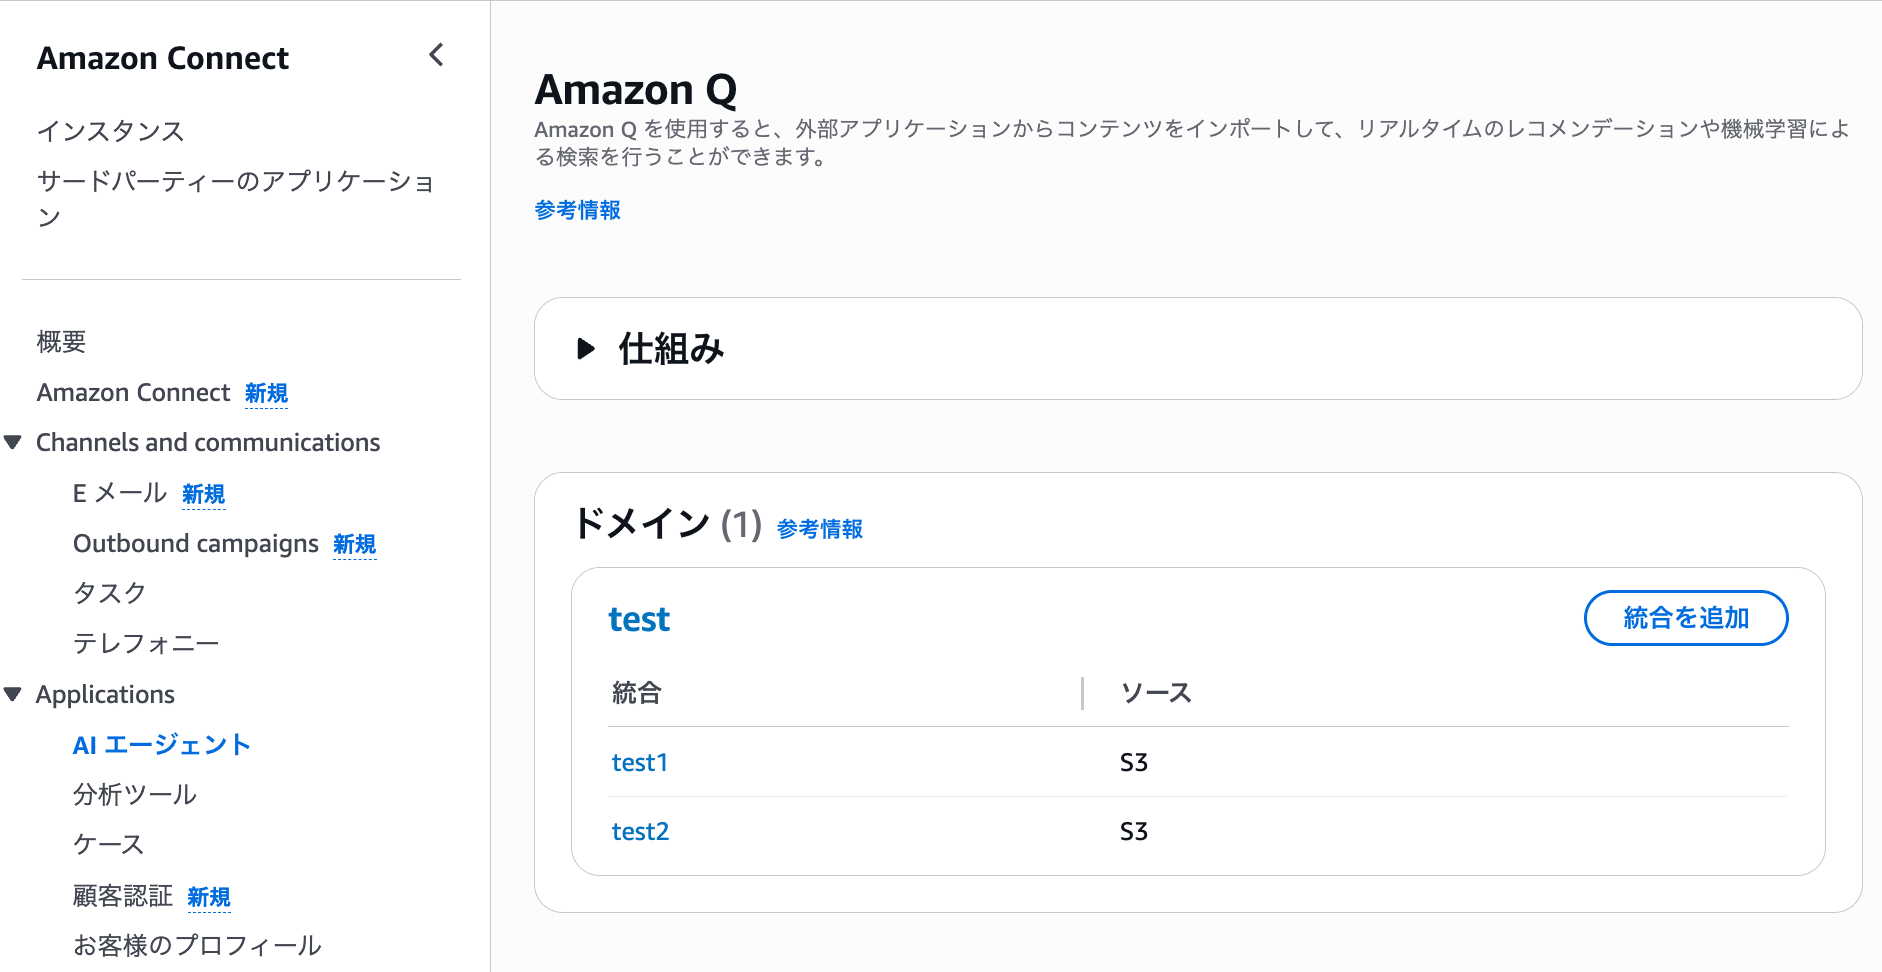
Task: Collapse the Amazon Connect navigation sidebar
Action: 437,55
